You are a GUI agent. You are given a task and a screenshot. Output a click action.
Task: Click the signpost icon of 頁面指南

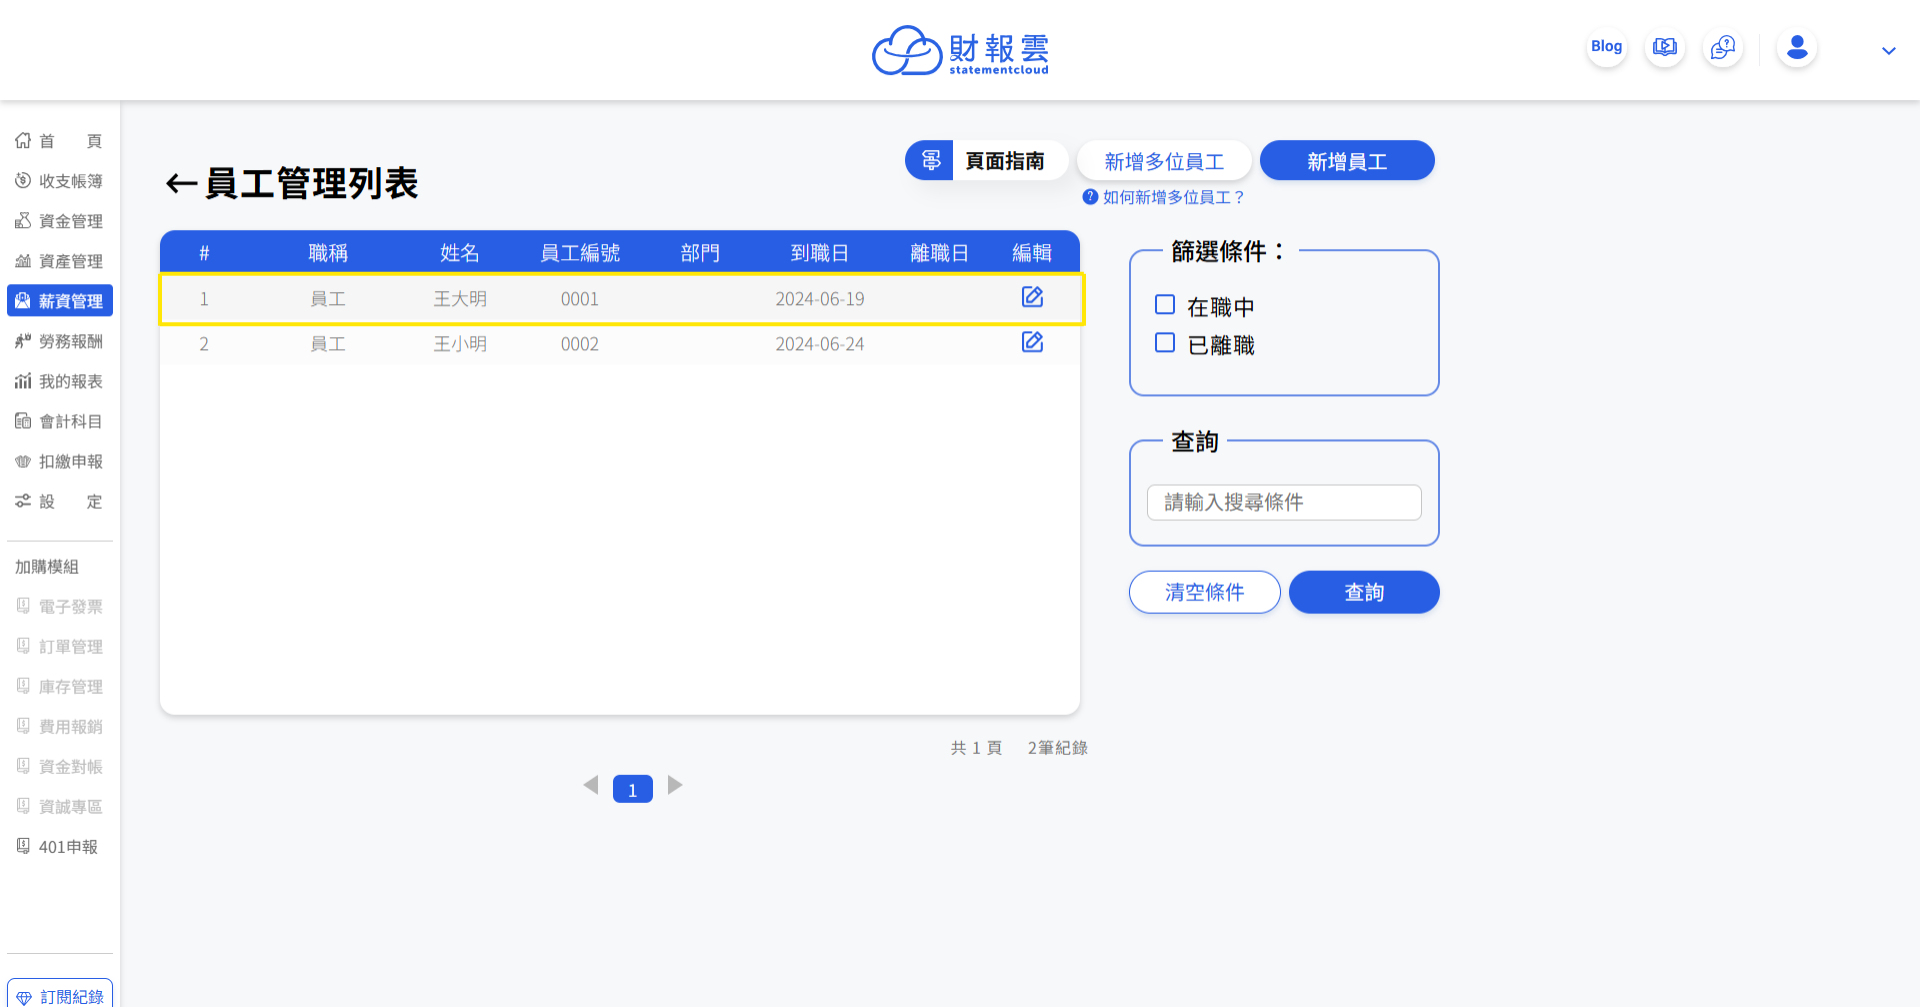click(x=930, y=160)
